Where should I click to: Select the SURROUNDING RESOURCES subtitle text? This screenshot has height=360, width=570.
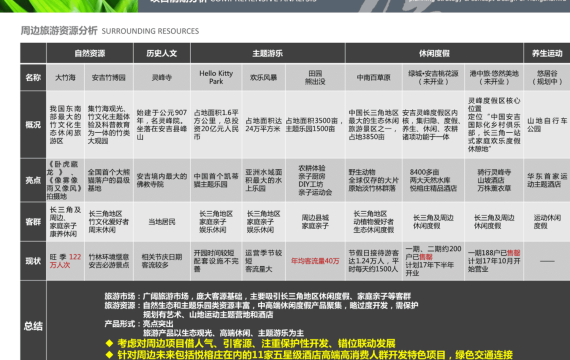pos(150,31)
